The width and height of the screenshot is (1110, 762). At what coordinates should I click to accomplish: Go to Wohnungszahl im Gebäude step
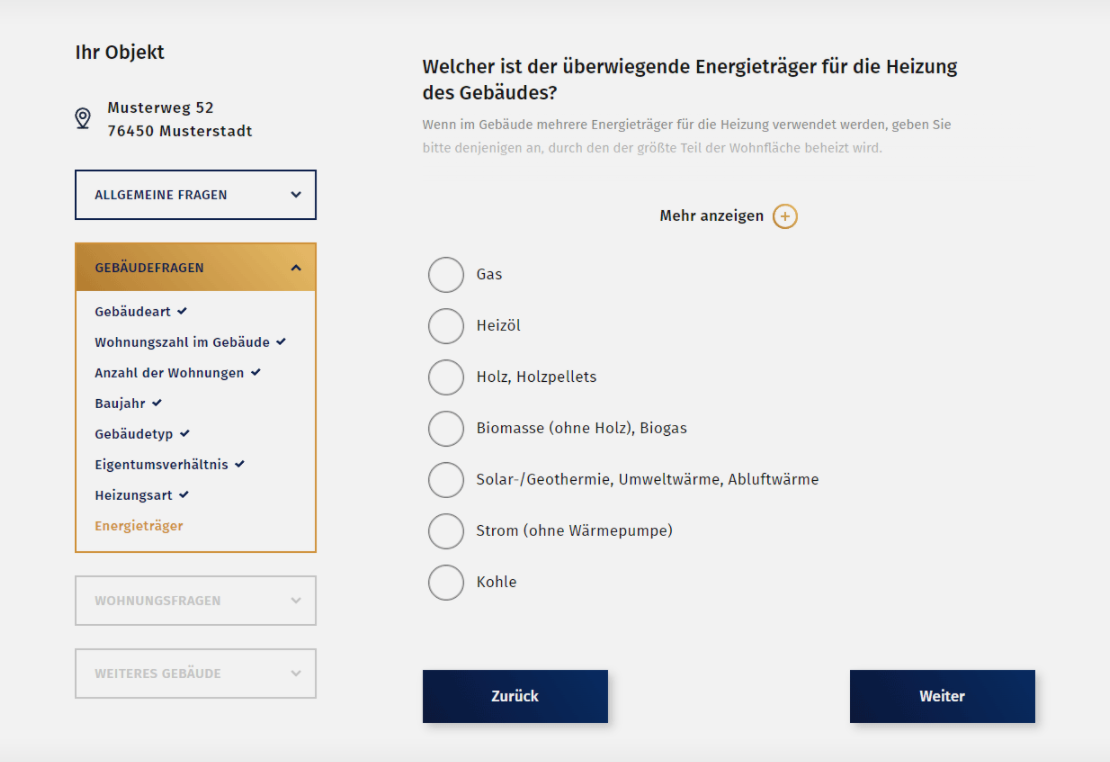(182, 342)
